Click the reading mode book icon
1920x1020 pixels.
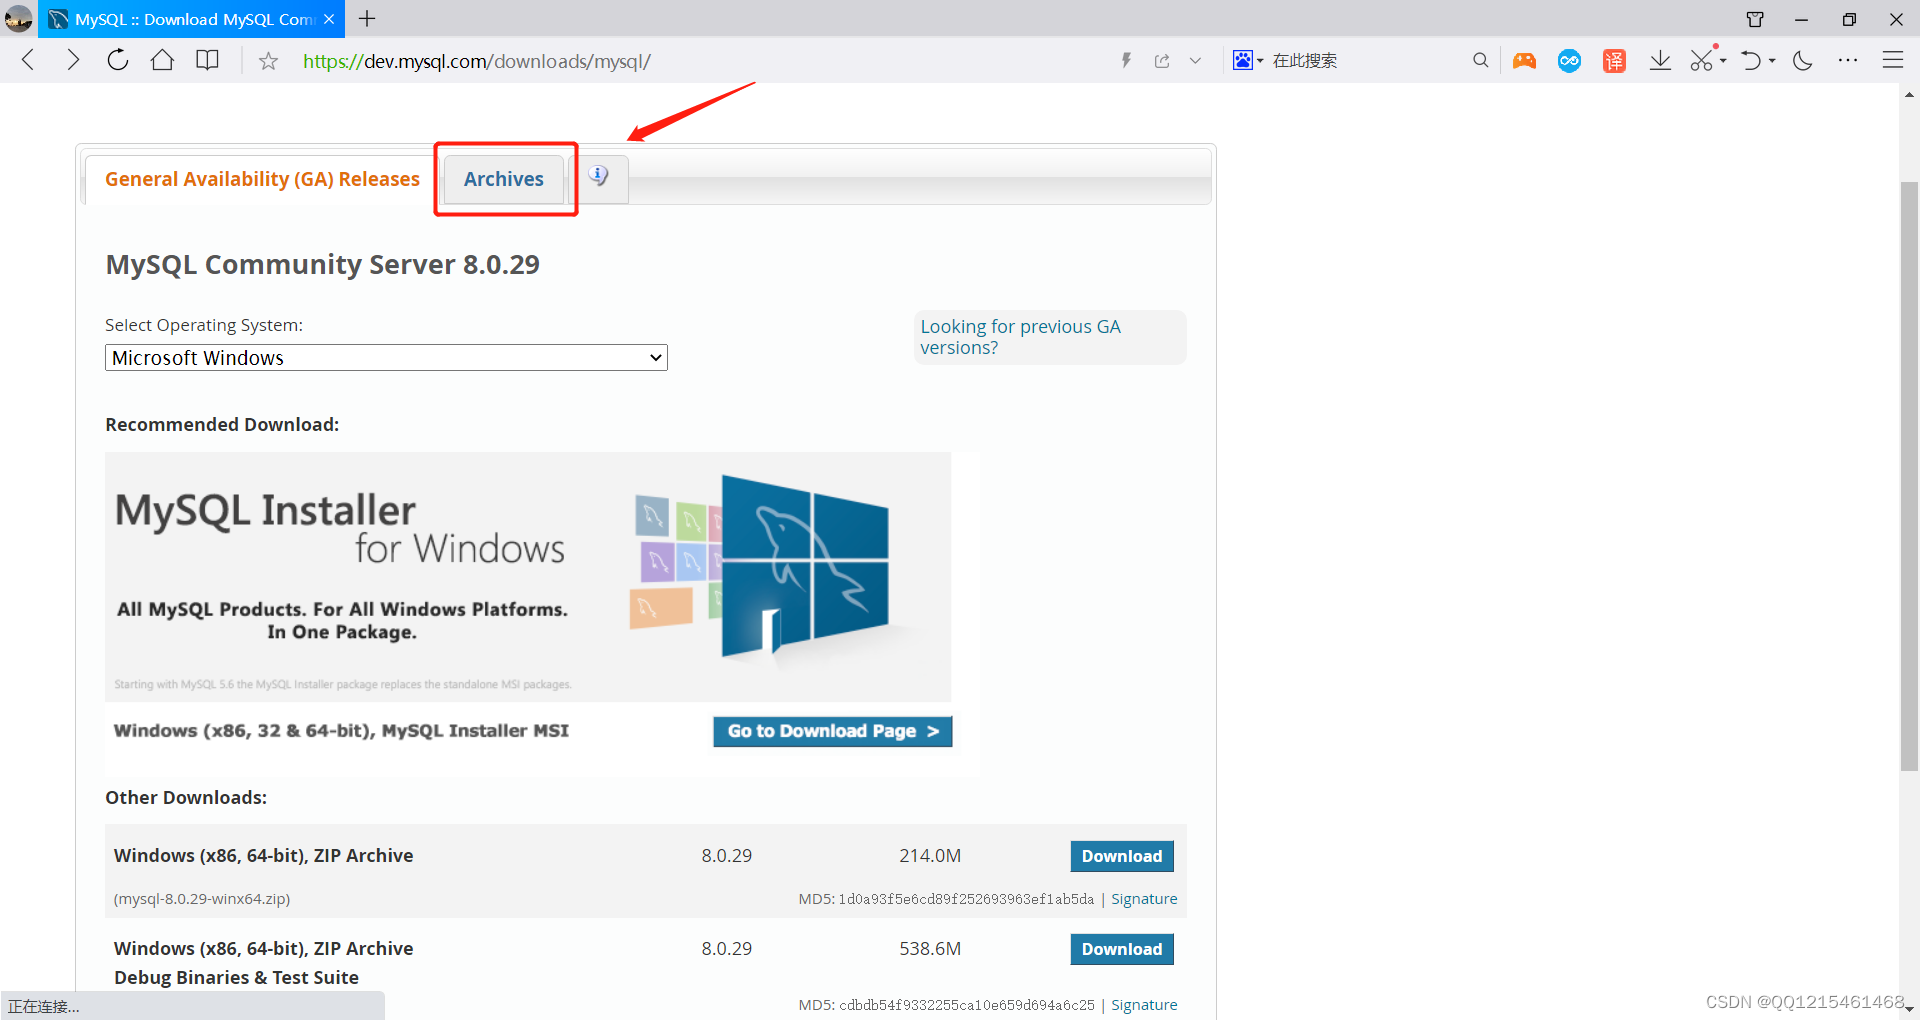(207, 60)
